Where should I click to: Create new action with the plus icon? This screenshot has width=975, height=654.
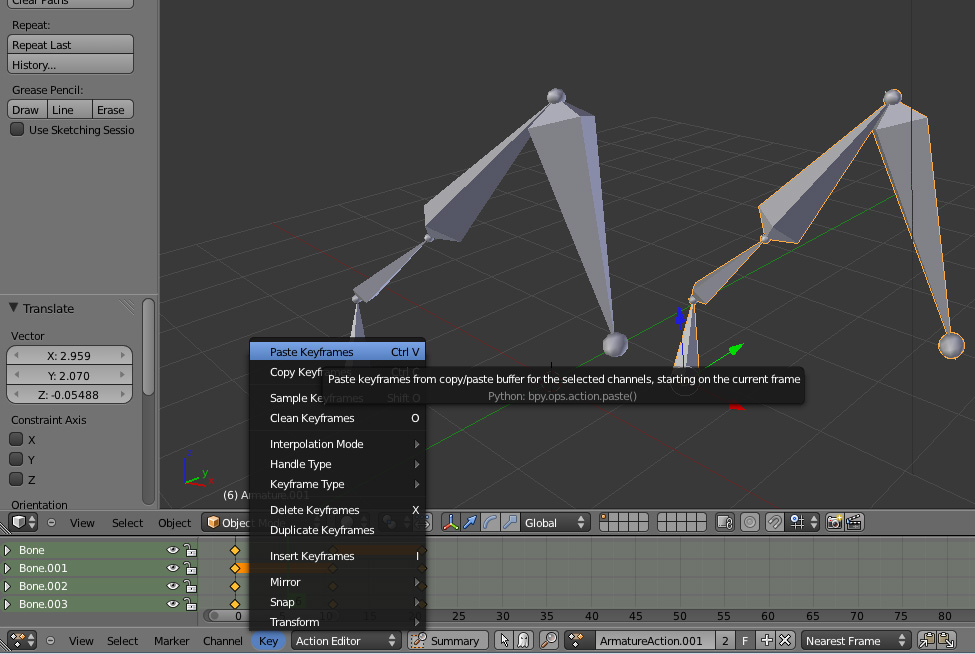(x=767, y=641)
